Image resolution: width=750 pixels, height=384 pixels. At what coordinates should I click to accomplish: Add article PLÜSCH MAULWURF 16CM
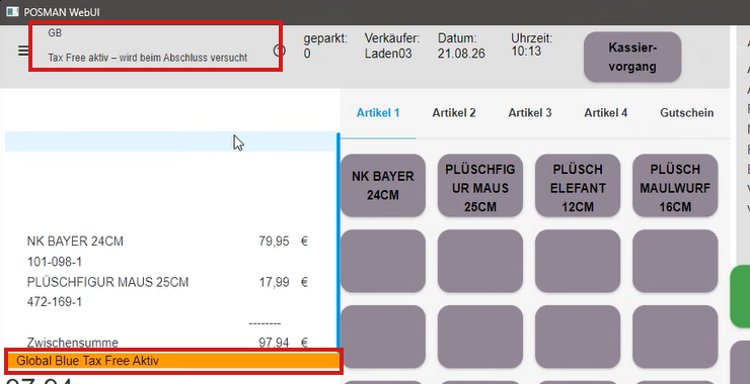click(675, 186)
